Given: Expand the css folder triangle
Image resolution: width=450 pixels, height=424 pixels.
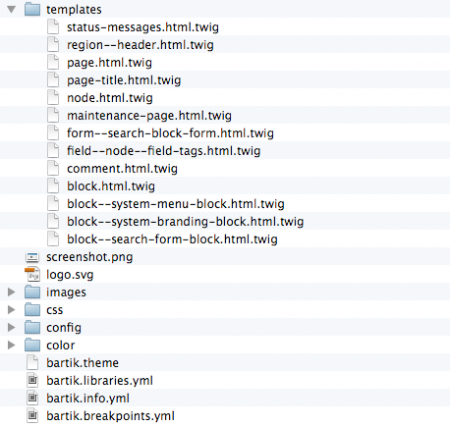Looking at the screenshot, I should coord(12,310).
